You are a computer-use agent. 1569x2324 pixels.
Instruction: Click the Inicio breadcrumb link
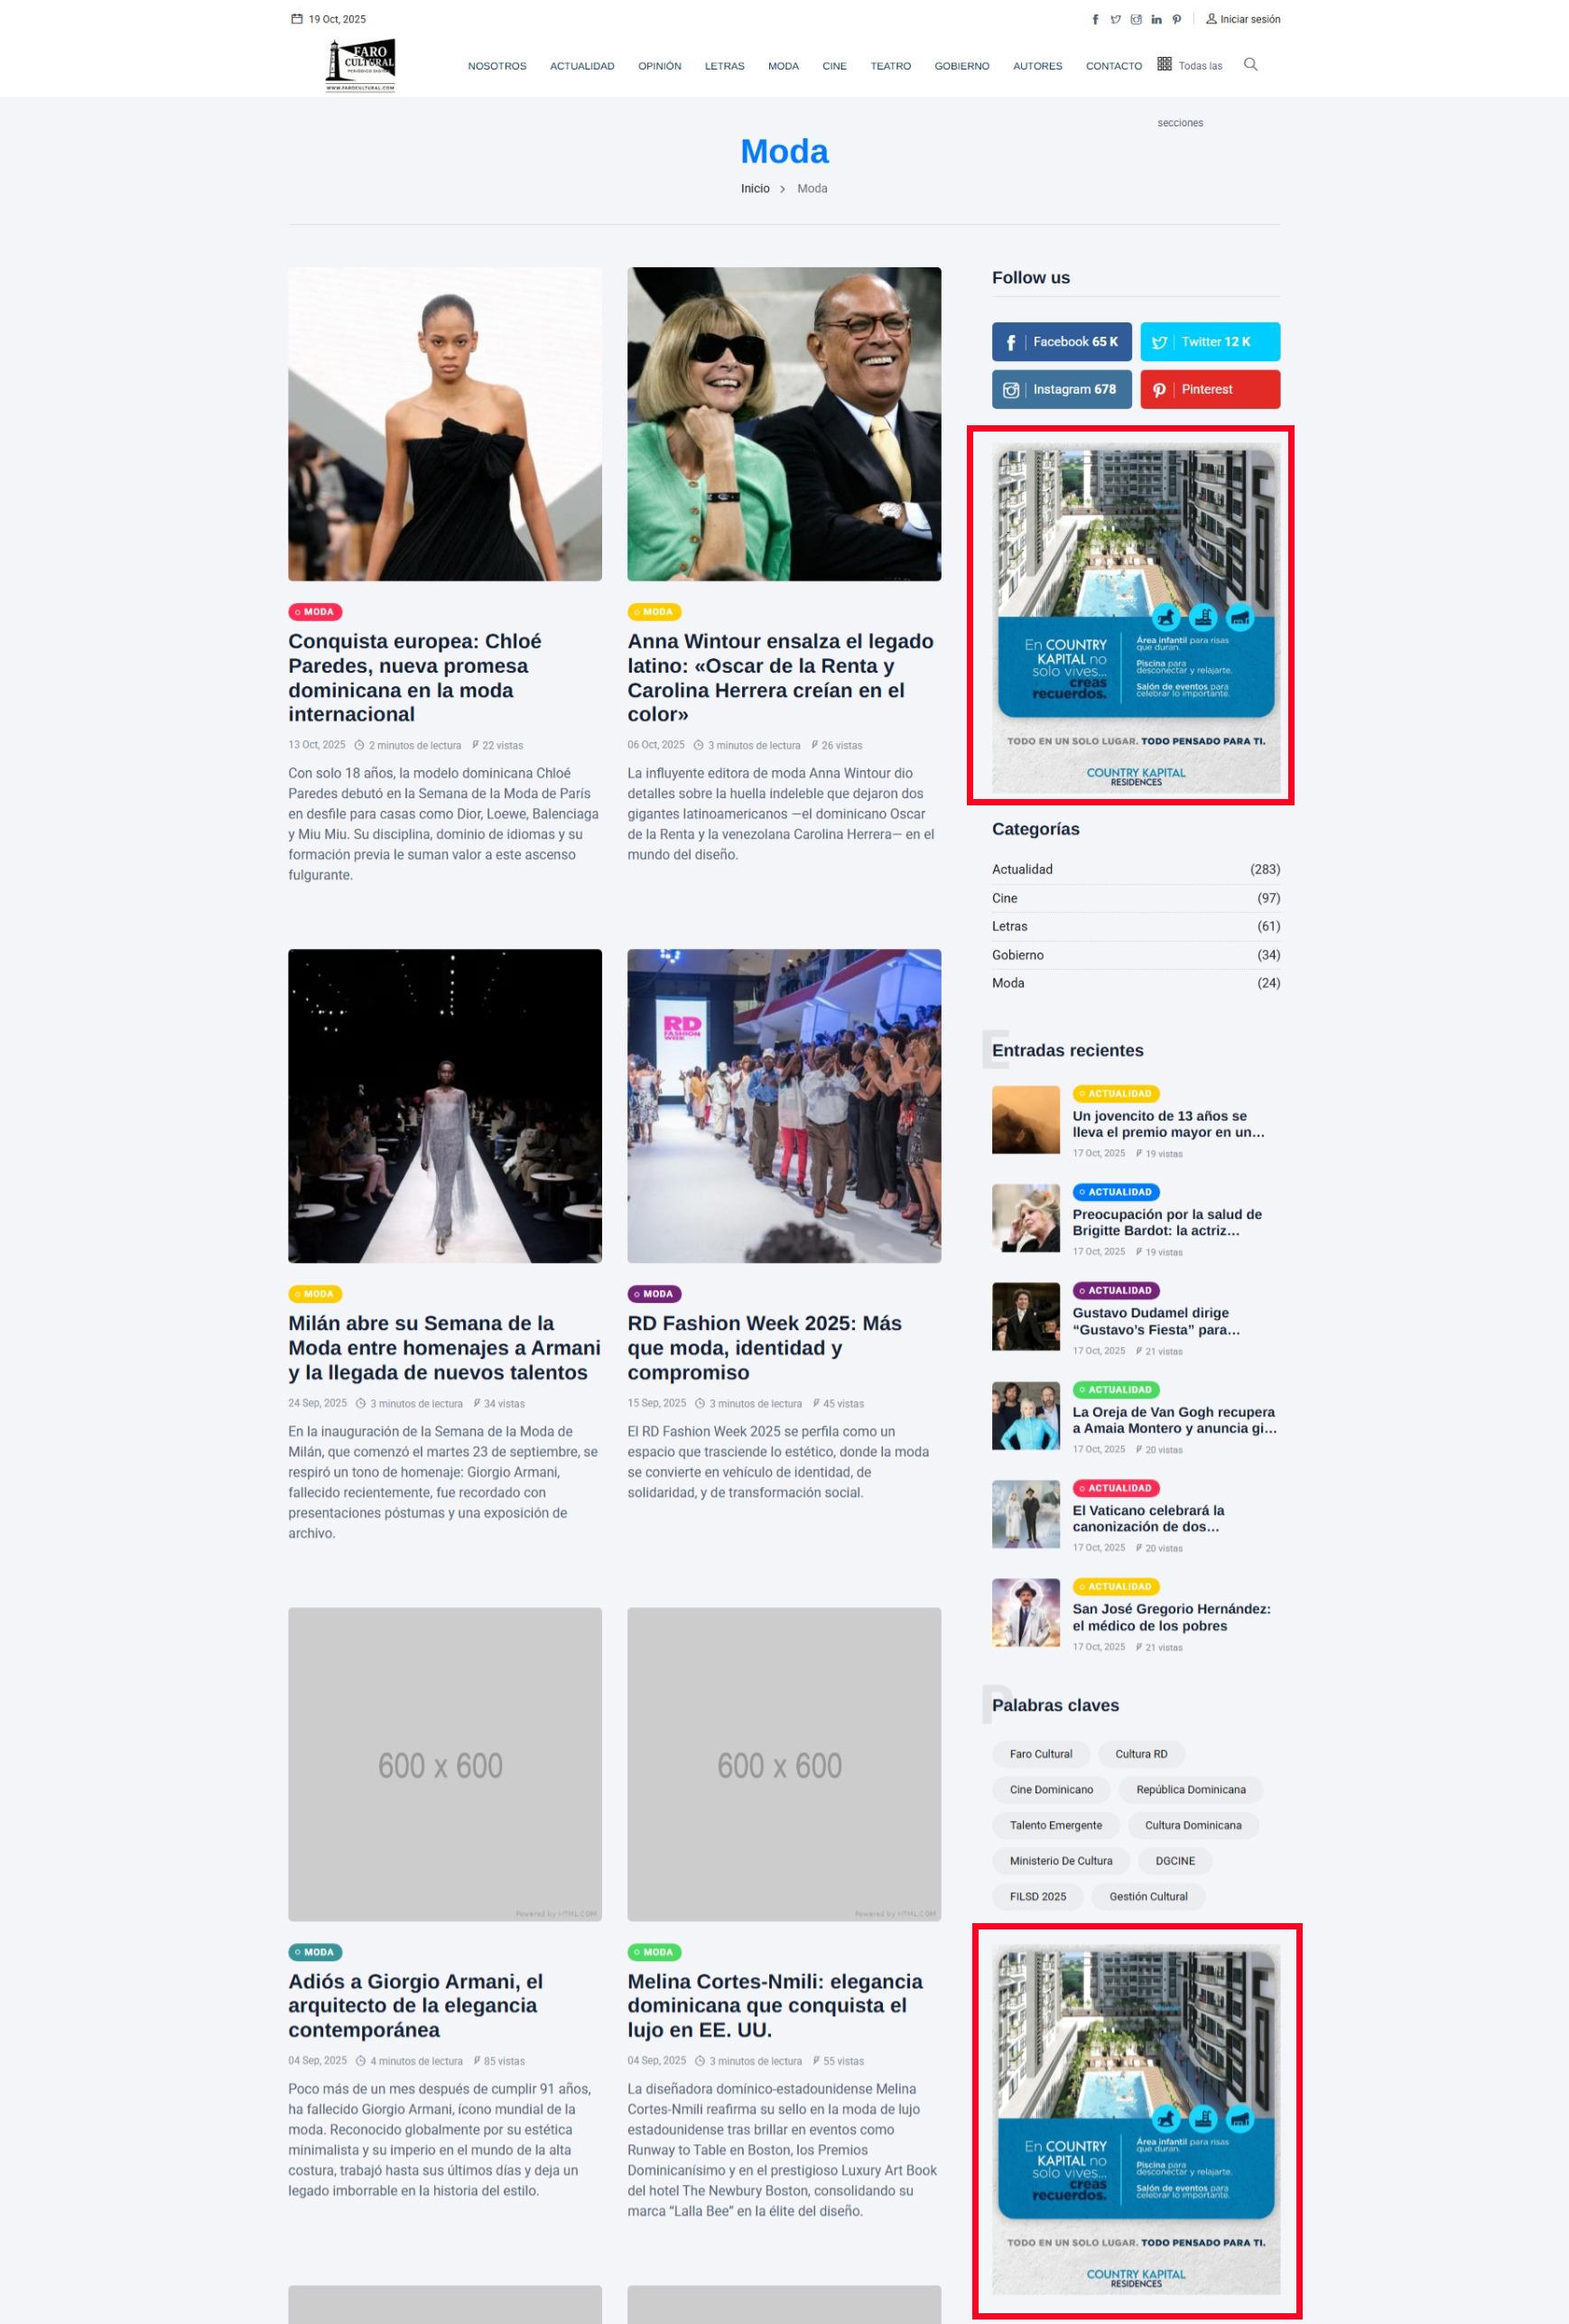pyautogui.click(x=755, y=189)
